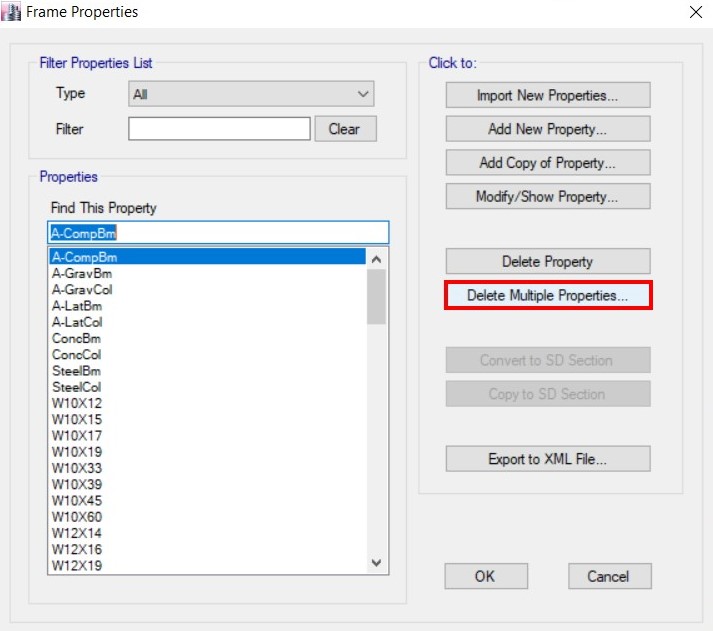Click Delete Multiple Properties button

548,295
